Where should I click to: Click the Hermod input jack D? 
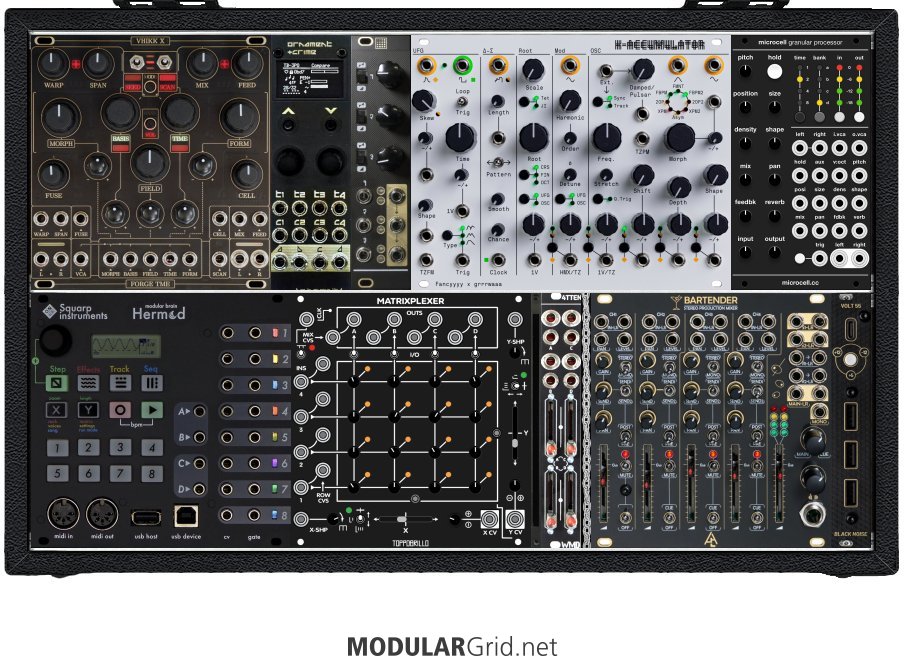click(199, 489)
